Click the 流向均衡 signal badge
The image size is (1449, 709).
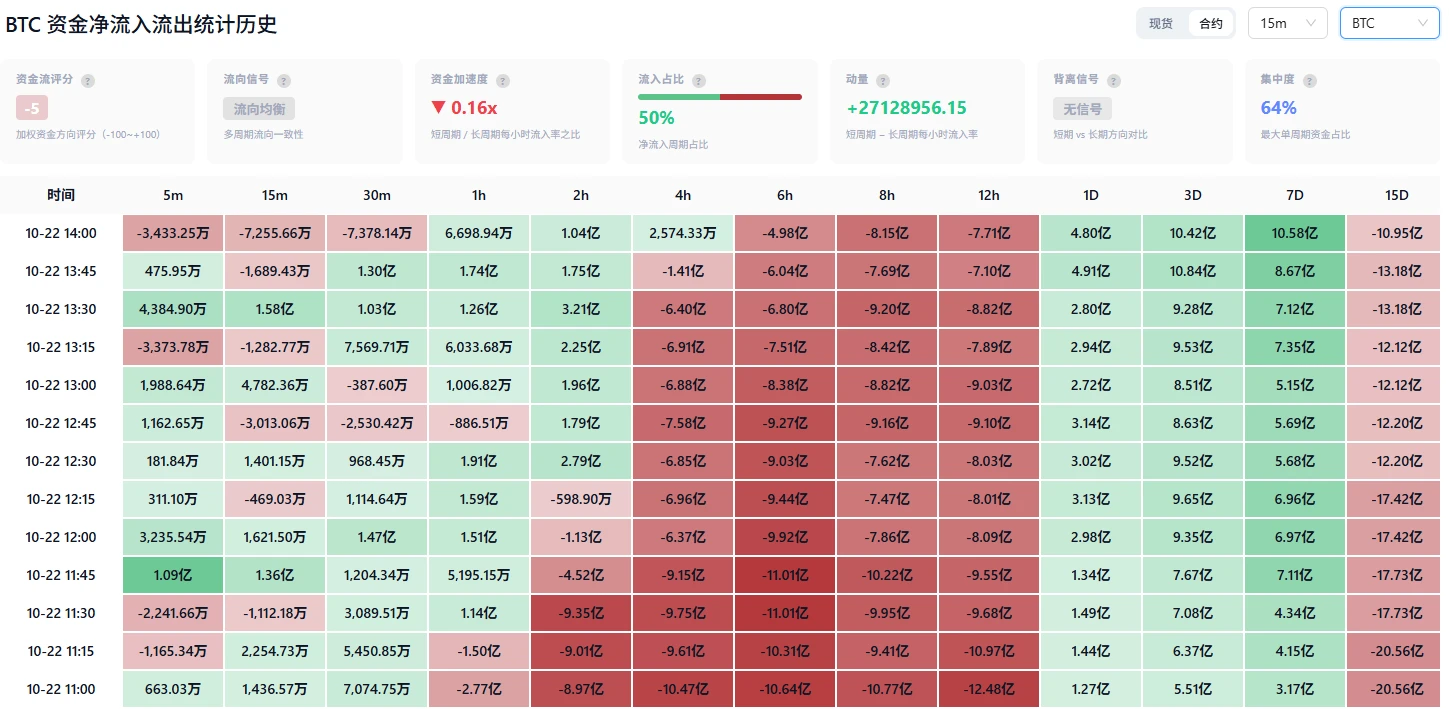point(259,109)
